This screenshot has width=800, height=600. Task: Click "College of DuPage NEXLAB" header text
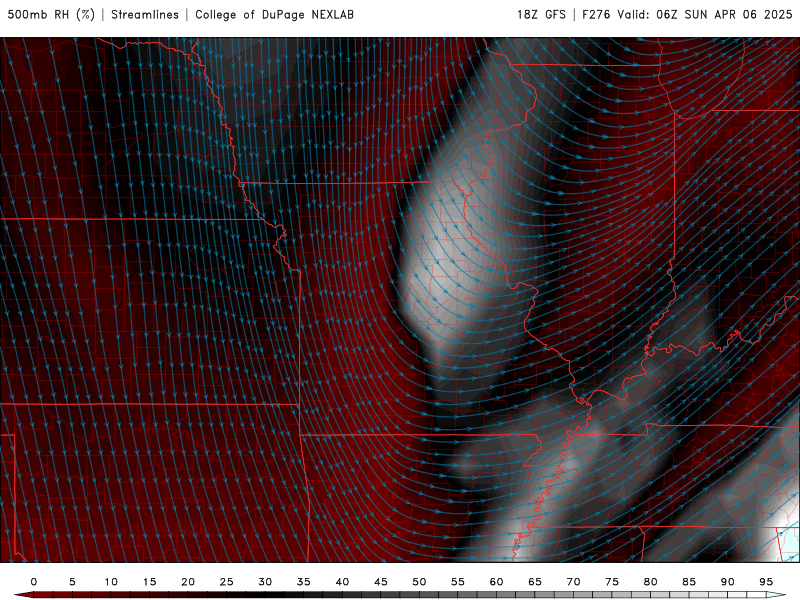(274, 15)
